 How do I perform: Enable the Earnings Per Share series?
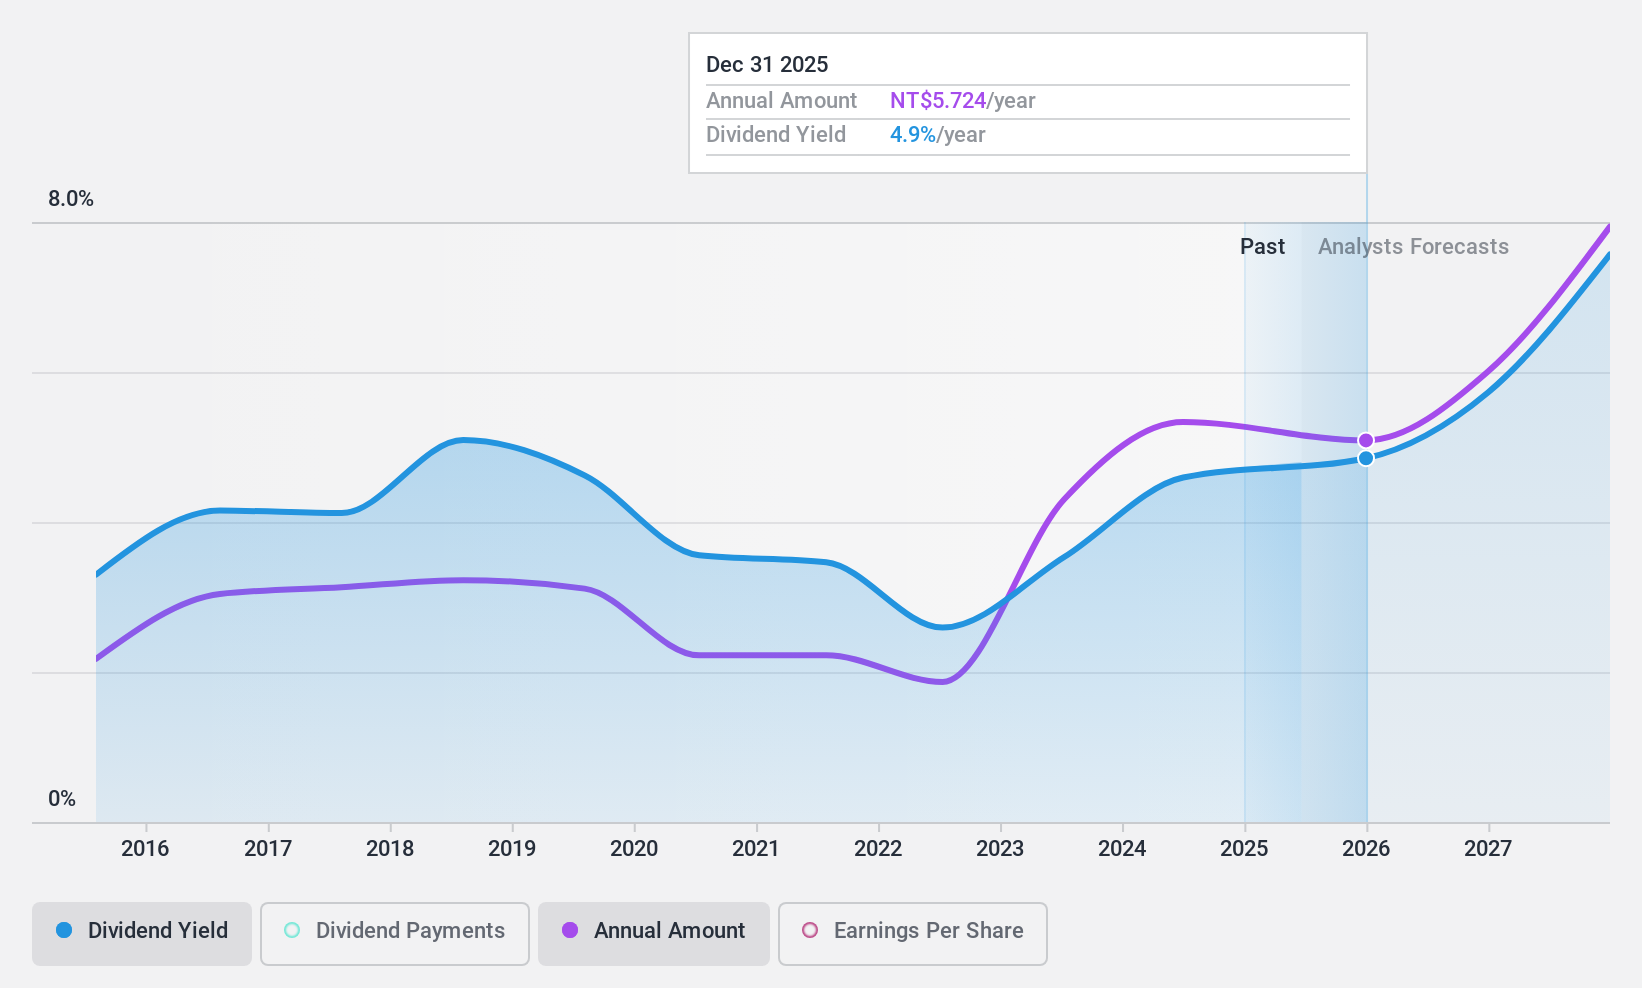coord(913,934)
